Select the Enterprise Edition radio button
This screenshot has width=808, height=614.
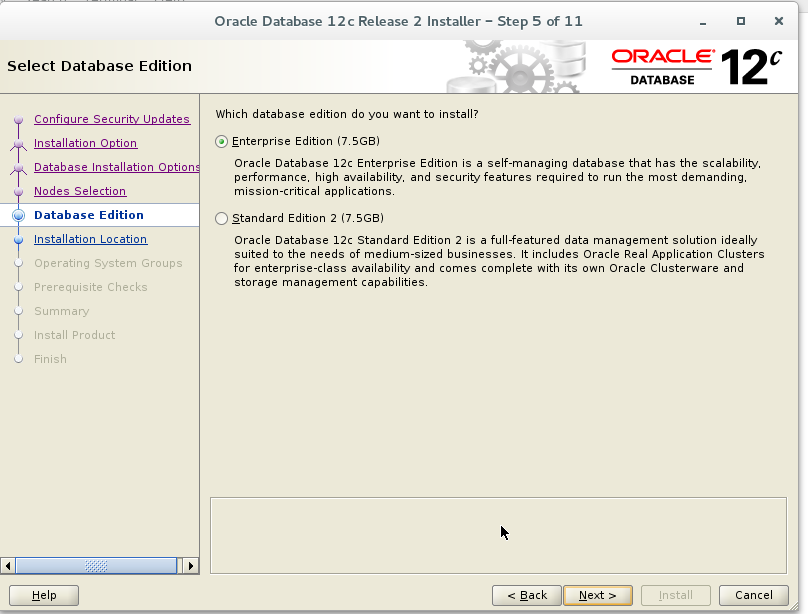221,141
